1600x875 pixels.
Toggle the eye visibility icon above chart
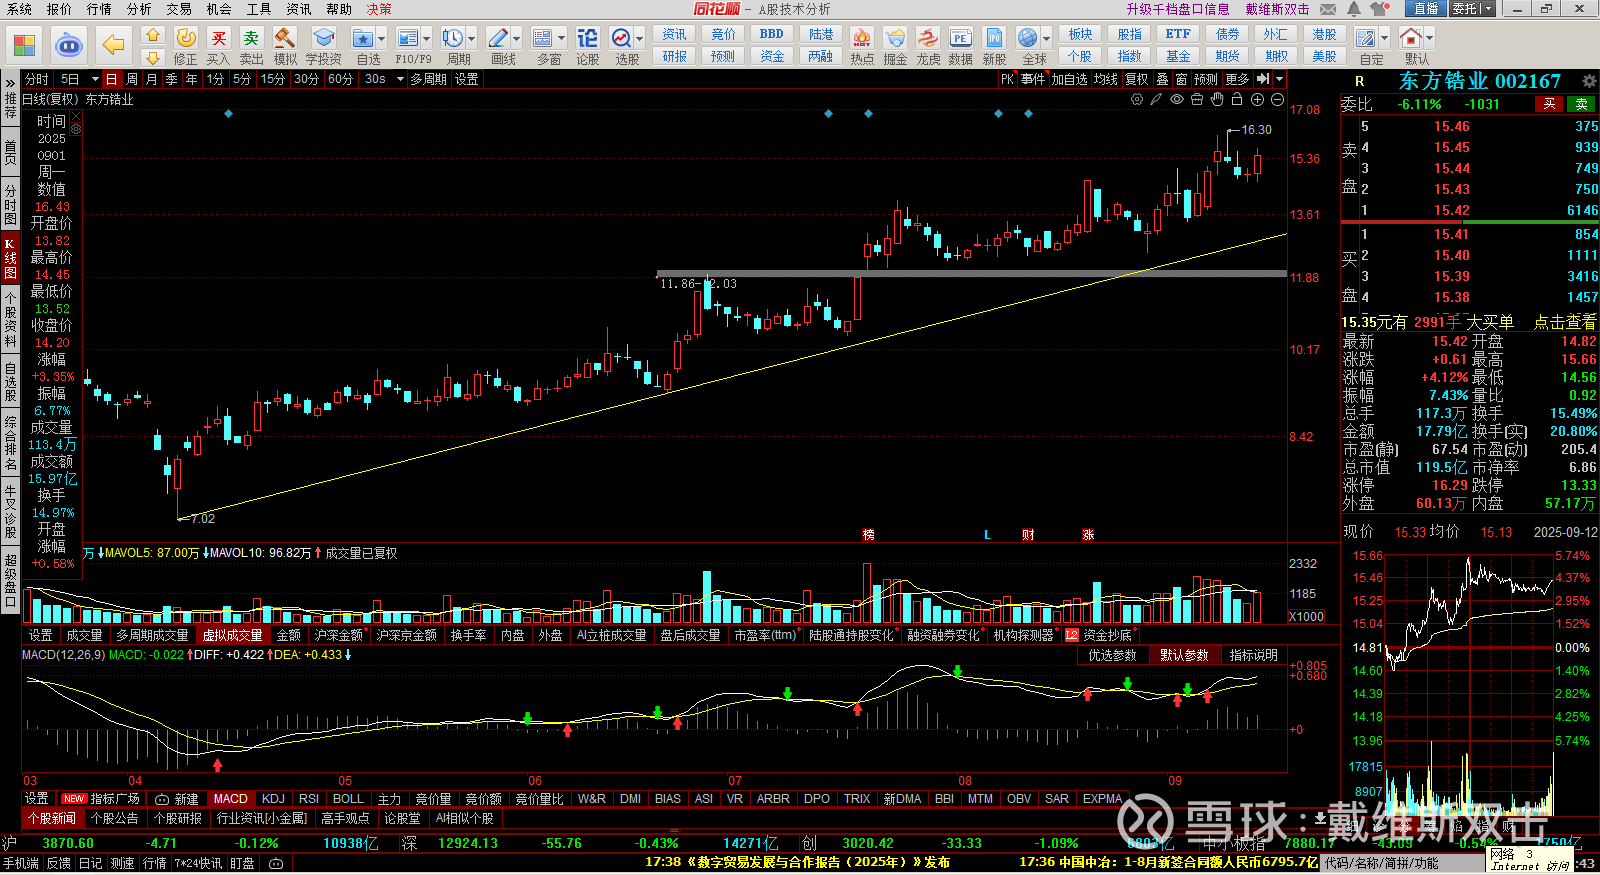(1177, 99)
